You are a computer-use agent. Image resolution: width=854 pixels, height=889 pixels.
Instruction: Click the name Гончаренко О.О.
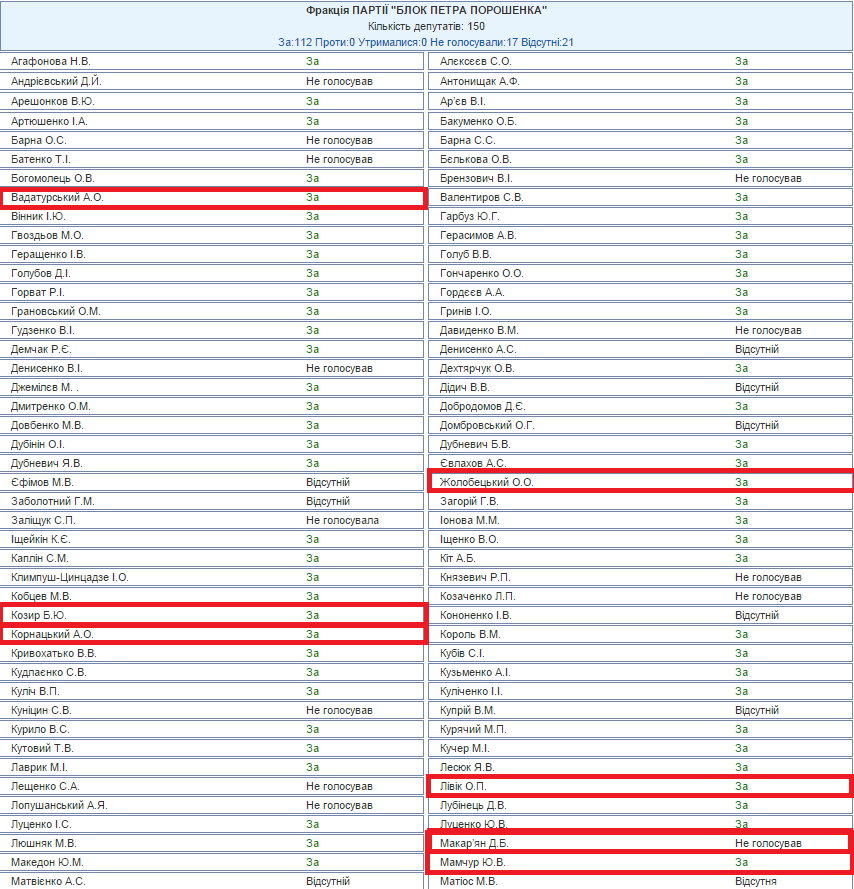482,273
